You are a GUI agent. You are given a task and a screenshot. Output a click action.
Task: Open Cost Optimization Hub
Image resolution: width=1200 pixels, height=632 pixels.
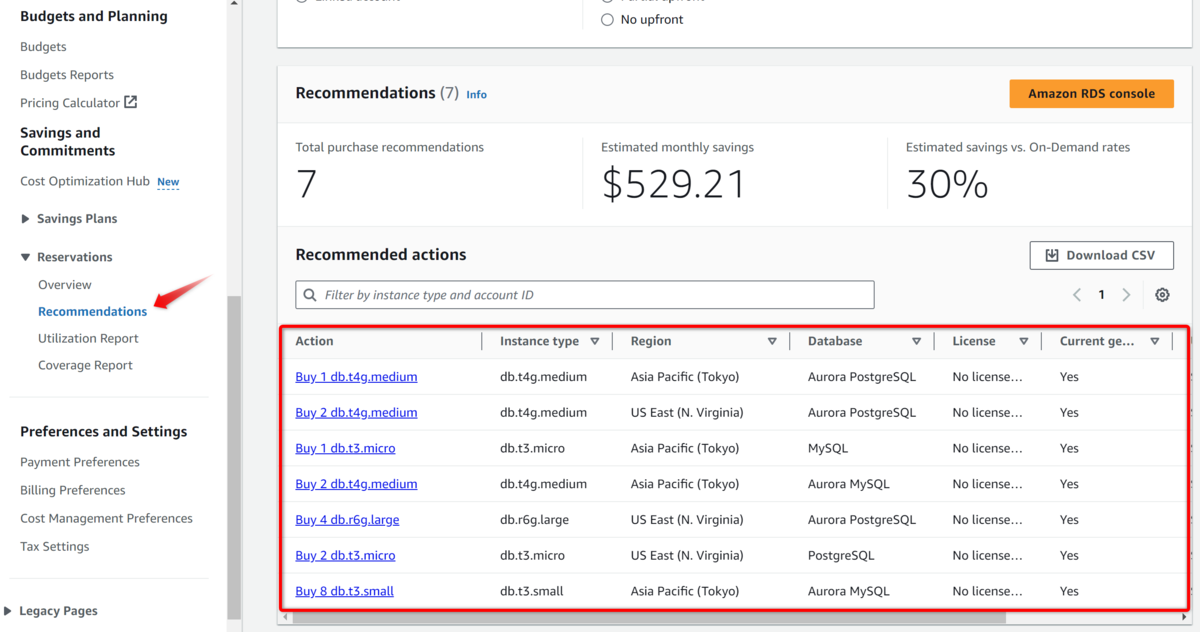[x=85, y=181]
